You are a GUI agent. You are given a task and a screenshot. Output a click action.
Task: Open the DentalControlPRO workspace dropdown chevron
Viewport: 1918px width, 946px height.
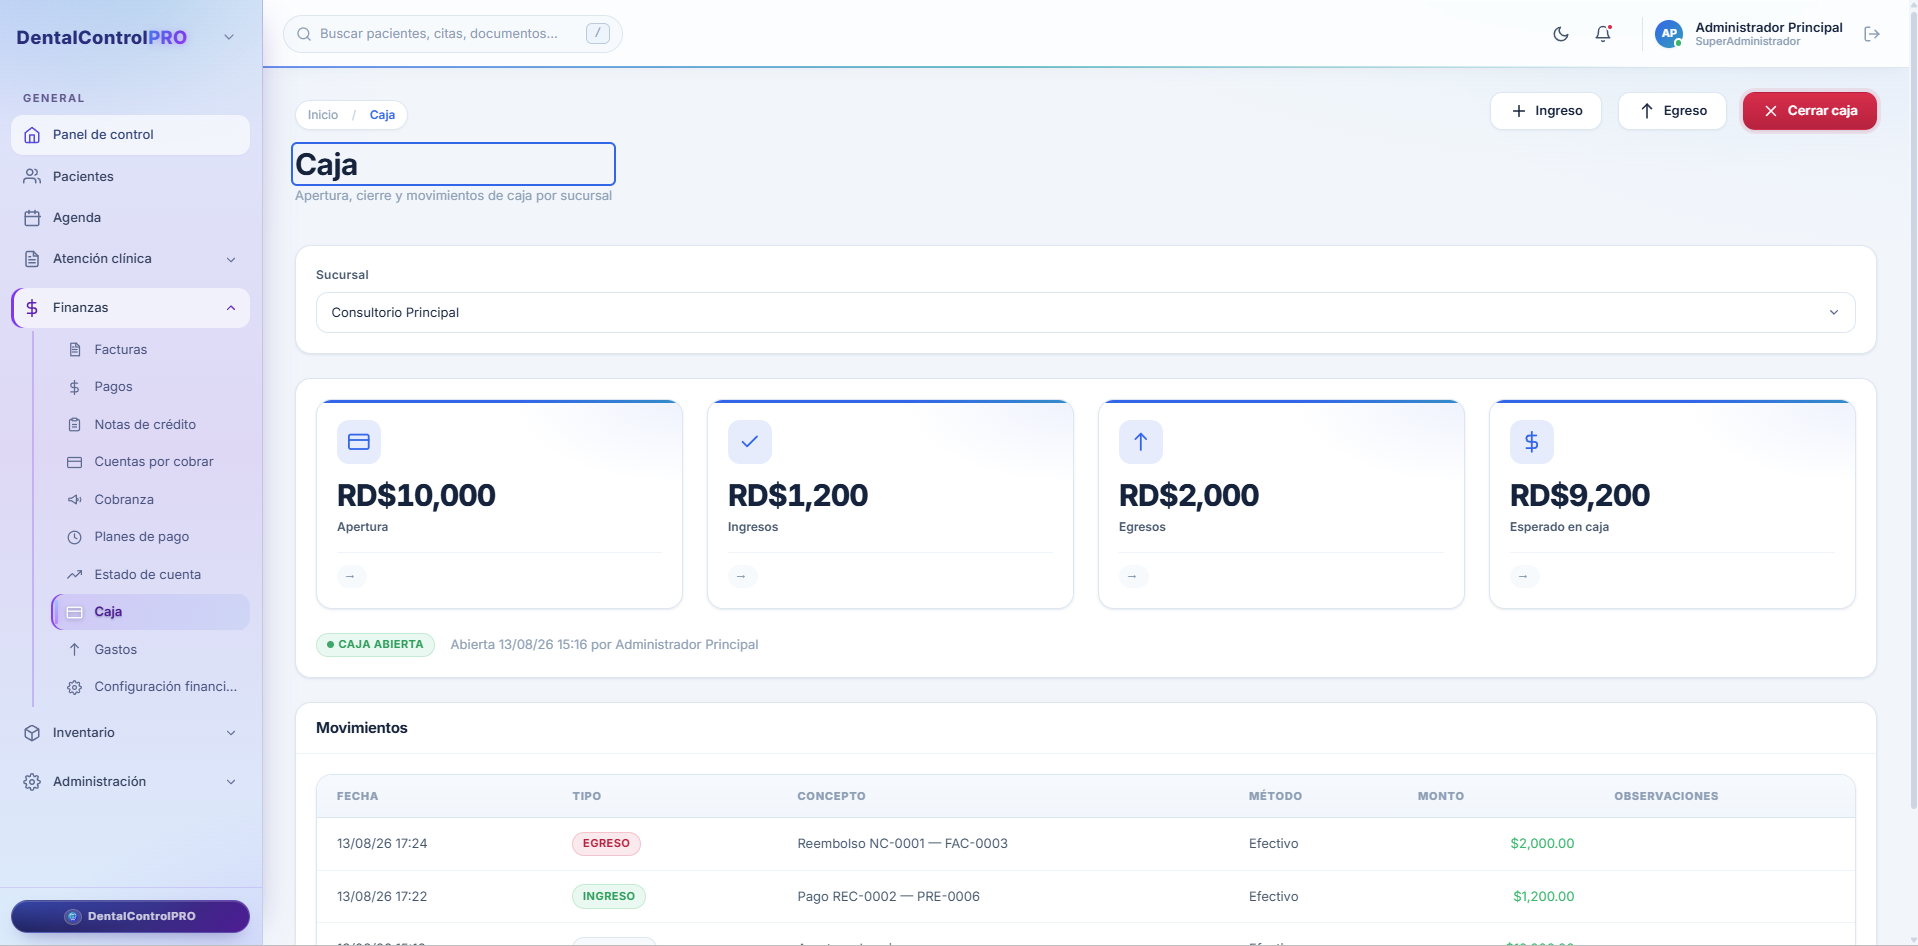pos(229,37)
